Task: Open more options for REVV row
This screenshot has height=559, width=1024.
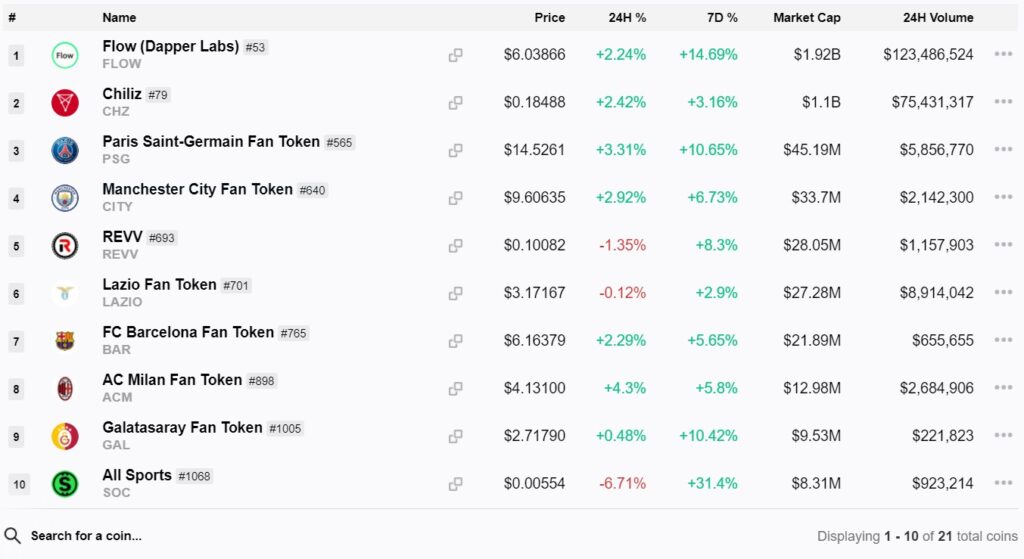Action: (x=1003, y=245)
